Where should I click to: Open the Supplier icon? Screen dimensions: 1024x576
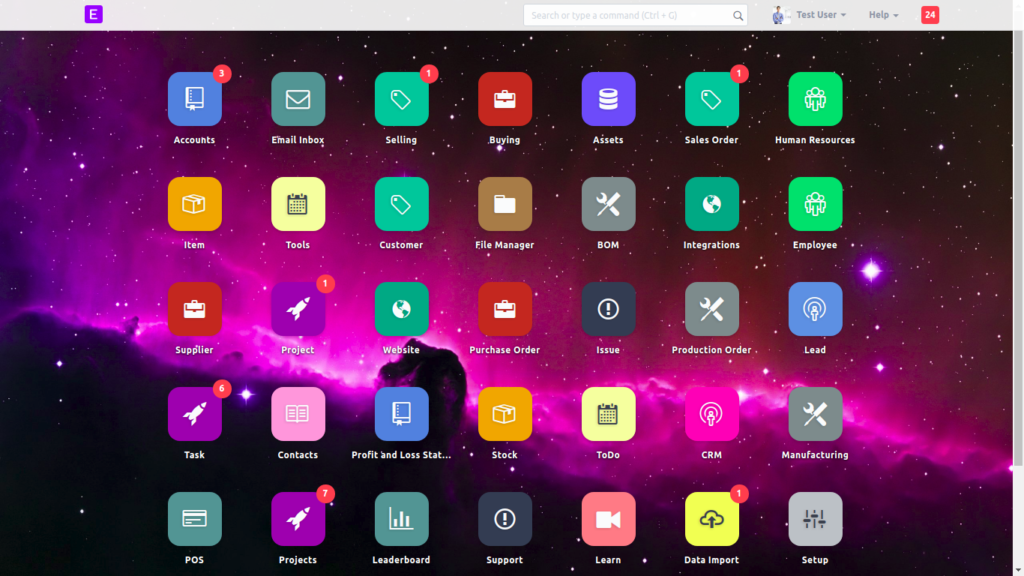pos(194,309)
